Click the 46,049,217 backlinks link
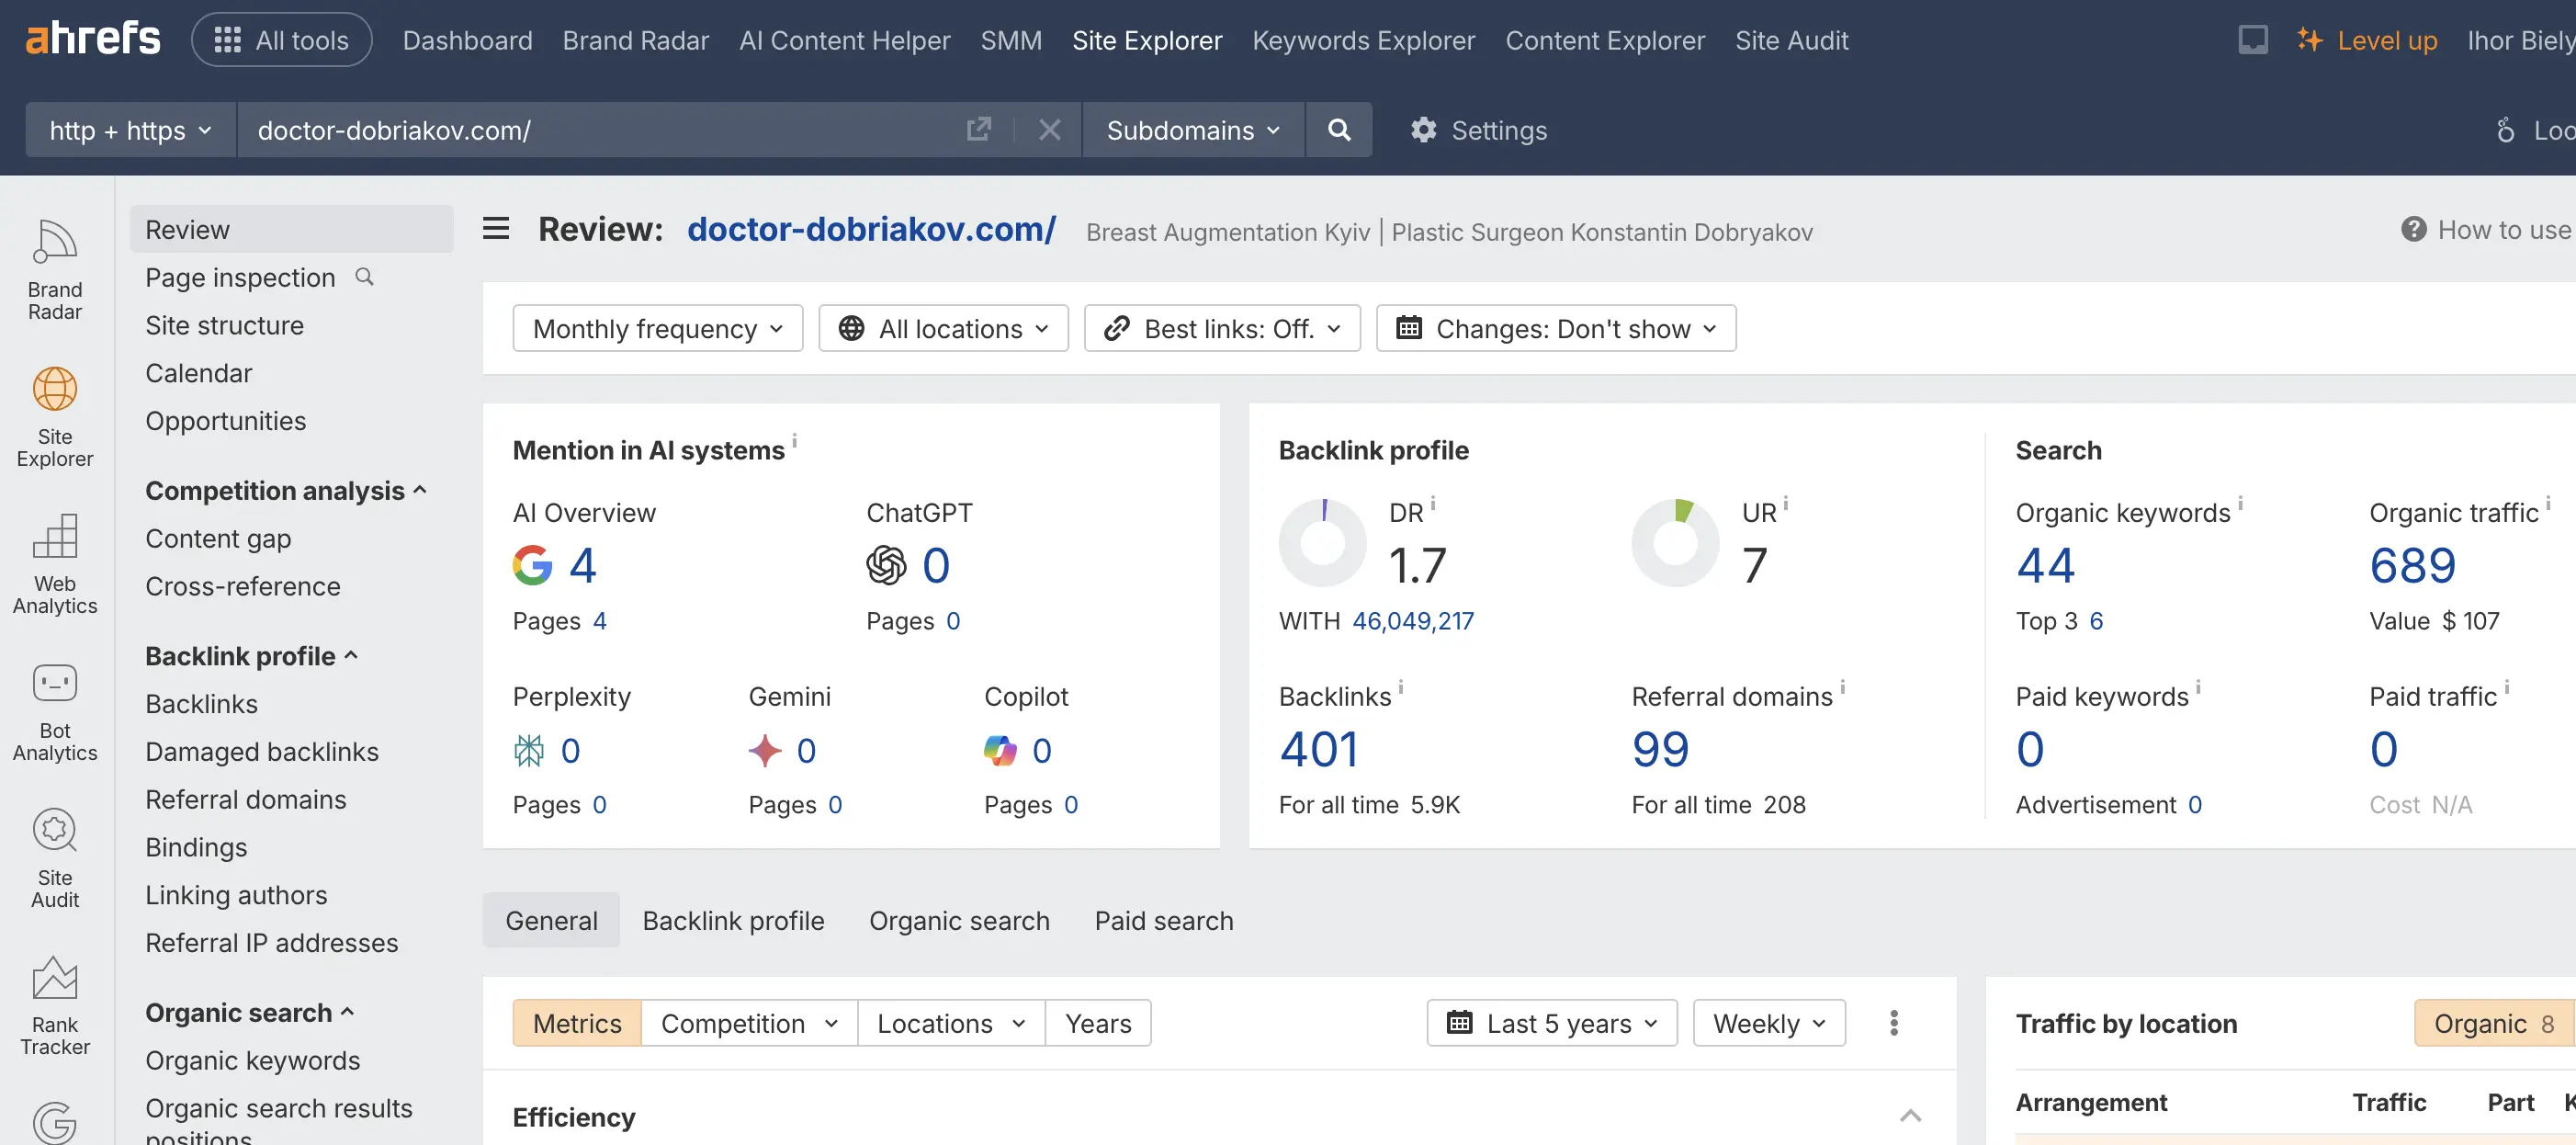This screenshot has height=1145, width=2576. tap(1413, 620)
